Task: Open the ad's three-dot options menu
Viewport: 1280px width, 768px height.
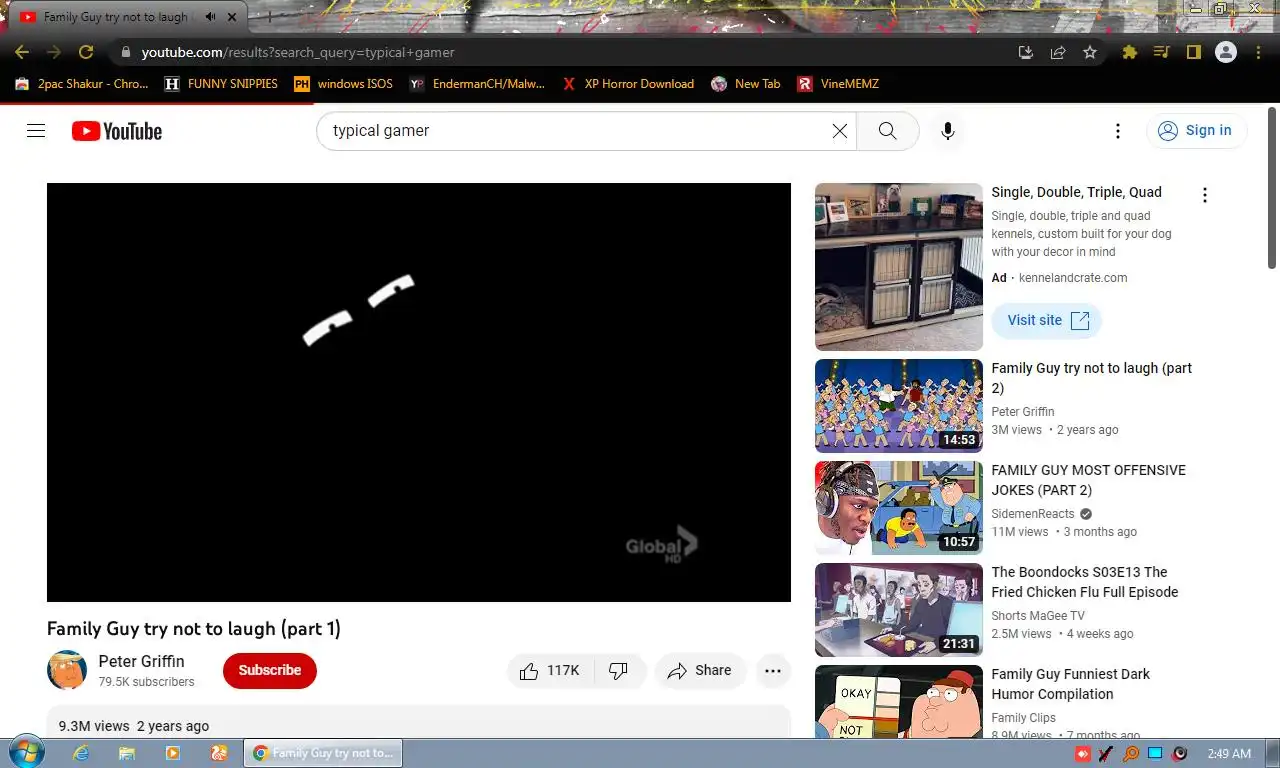Action: pos(1205,195)
